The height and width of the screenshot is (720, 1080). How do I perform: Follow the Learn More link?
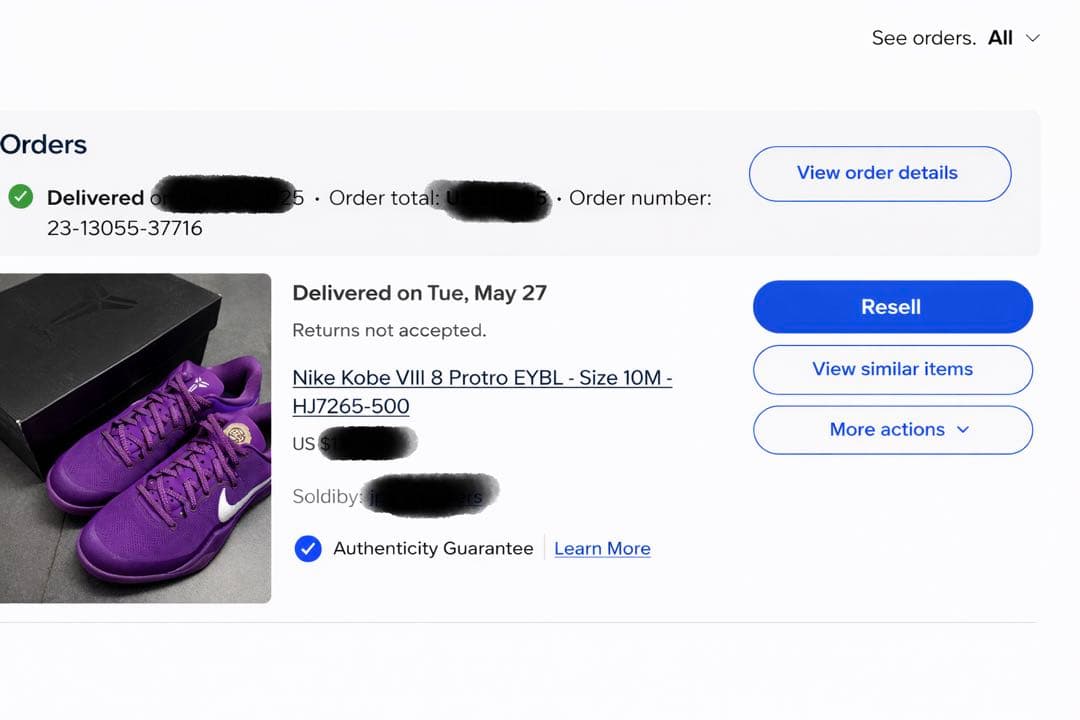602,548
